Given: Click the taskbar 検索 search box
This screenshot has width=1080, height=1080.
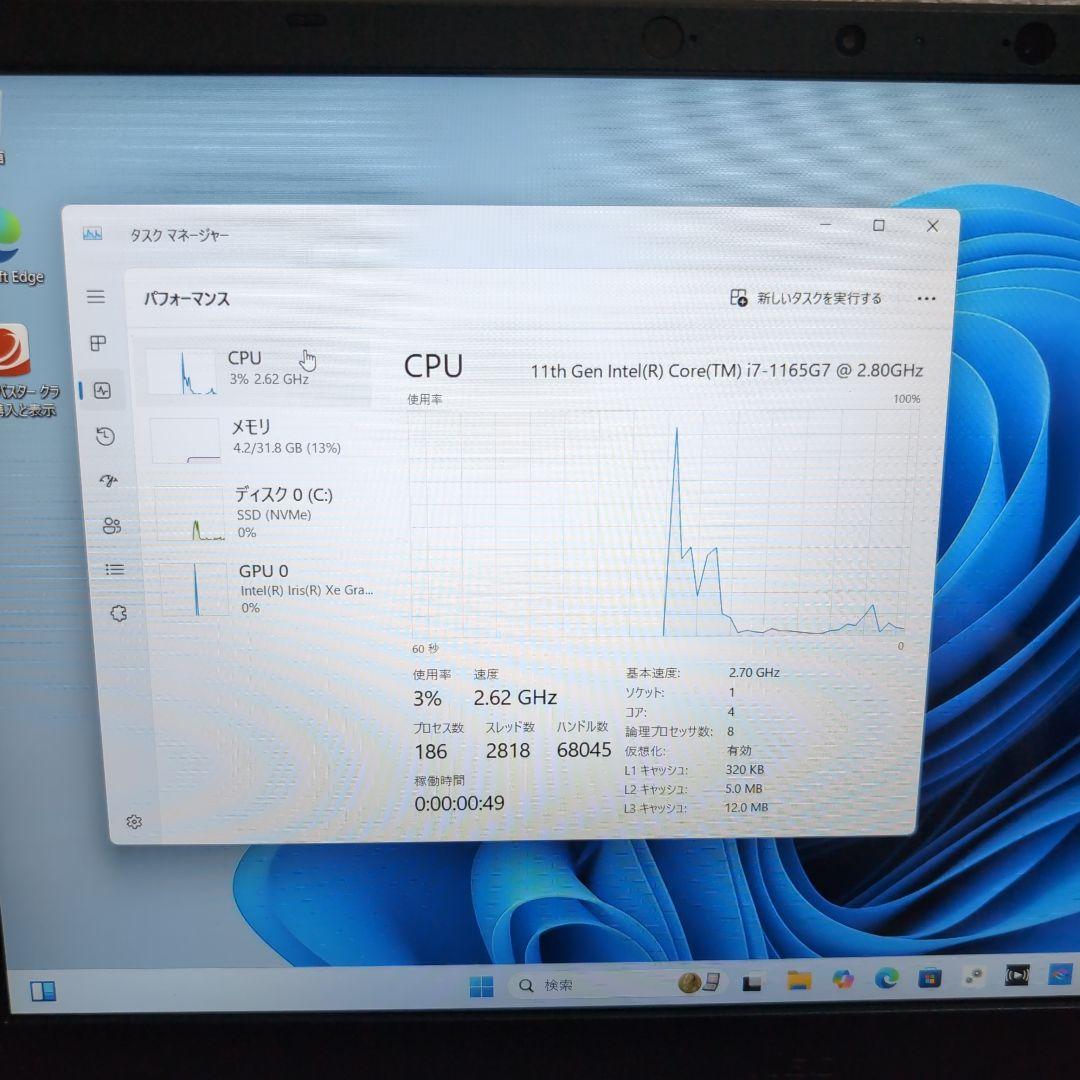Looking at the screenshot, I should tap(616, 985).
